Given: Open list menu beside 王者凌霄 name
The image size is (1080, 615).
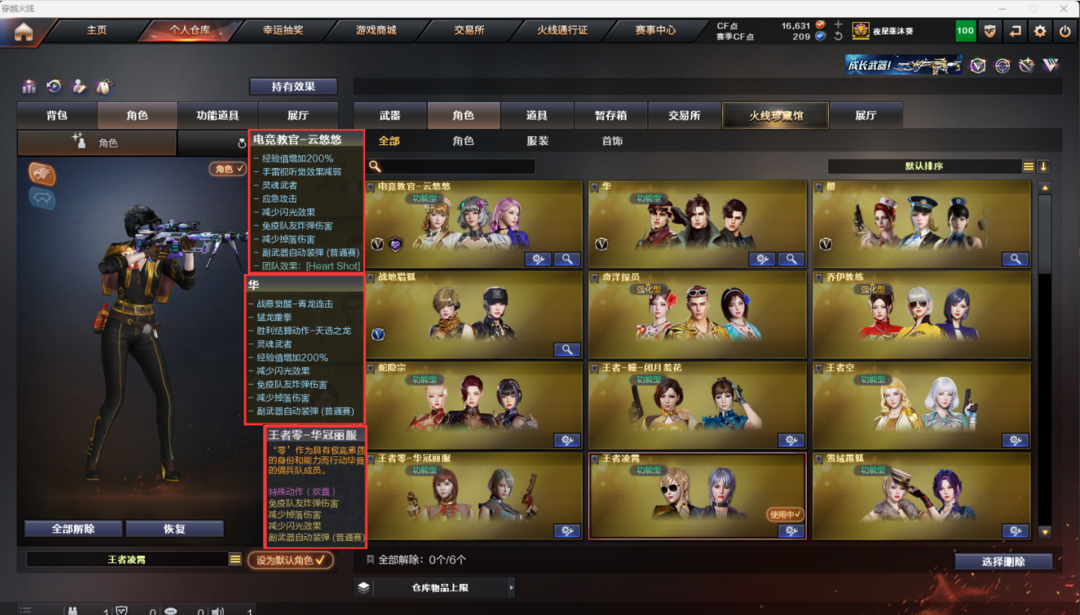Looking at the screenshot, I should point(235,559).
